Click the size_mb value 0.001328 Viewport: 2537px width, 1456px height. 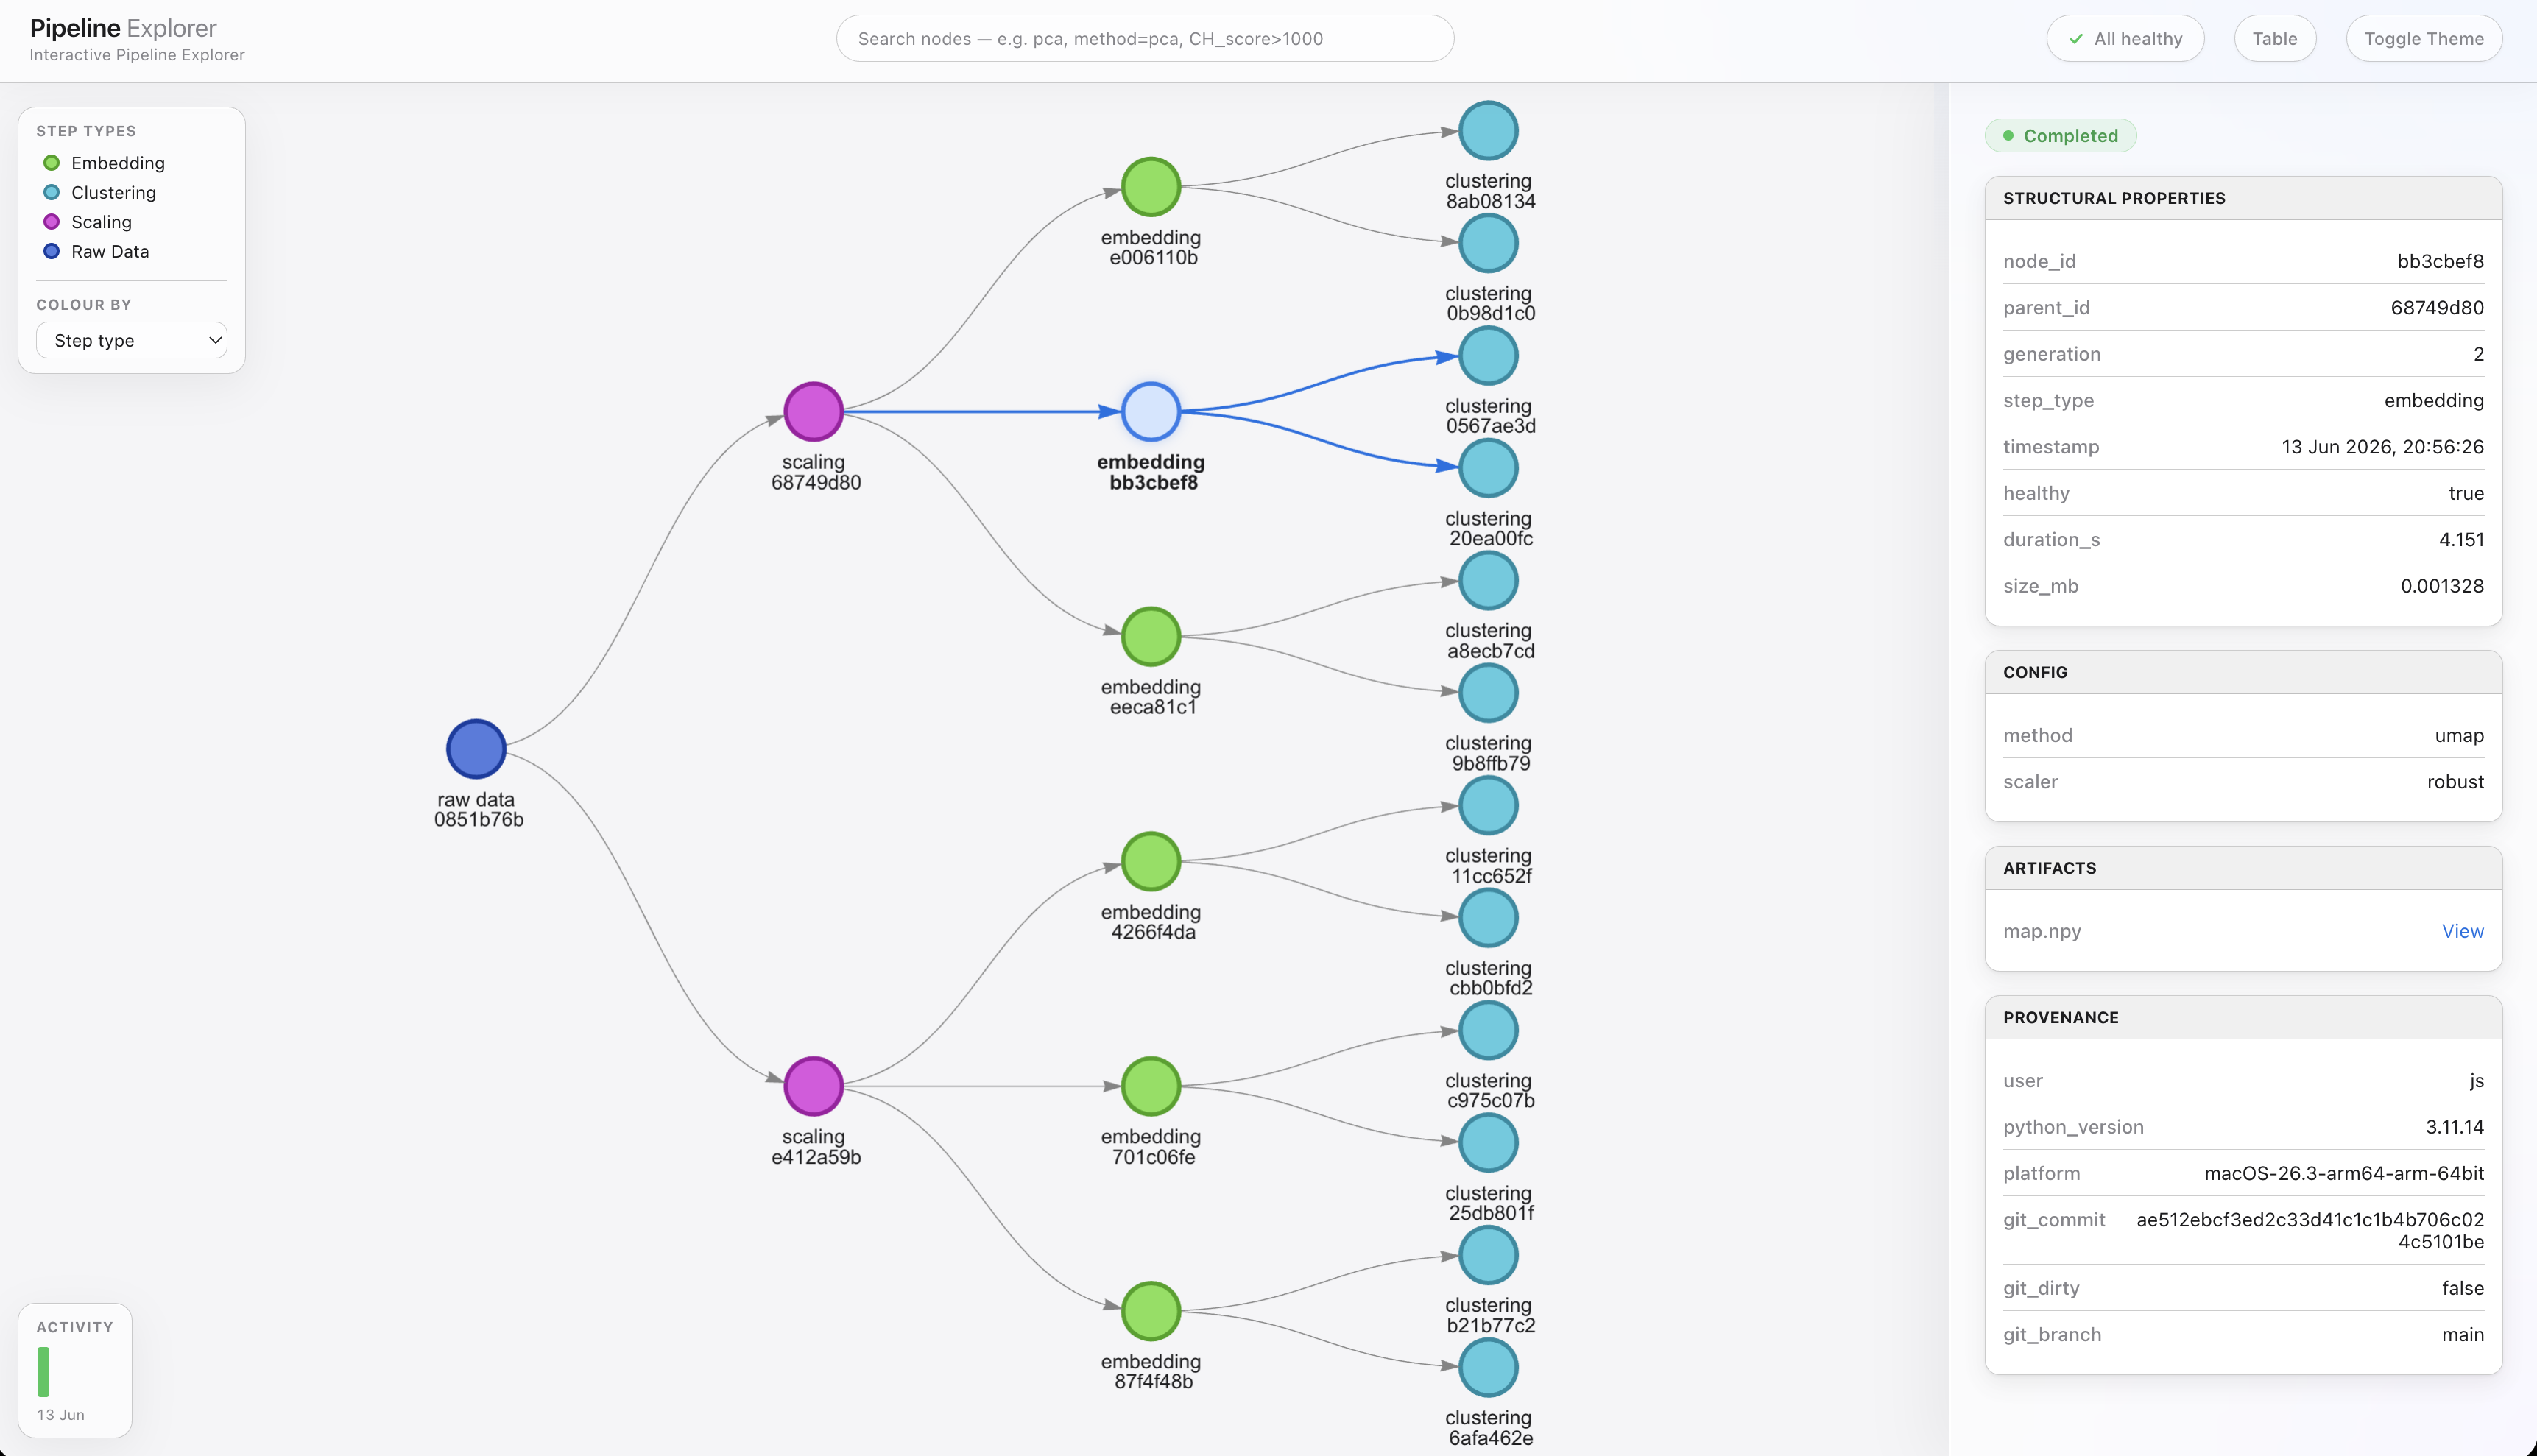pyautogui.click(x=2442, y=586)
